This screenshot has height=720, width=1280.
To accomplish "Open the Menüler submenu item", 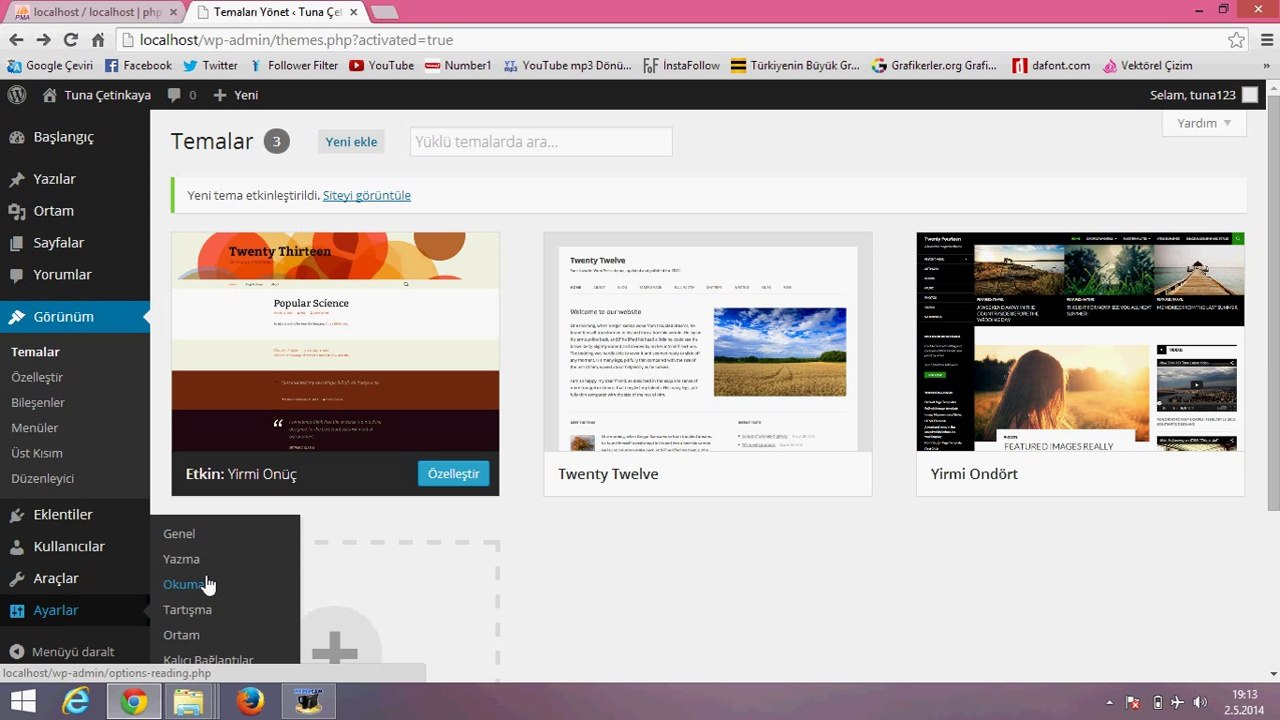I will pos(35,428).
